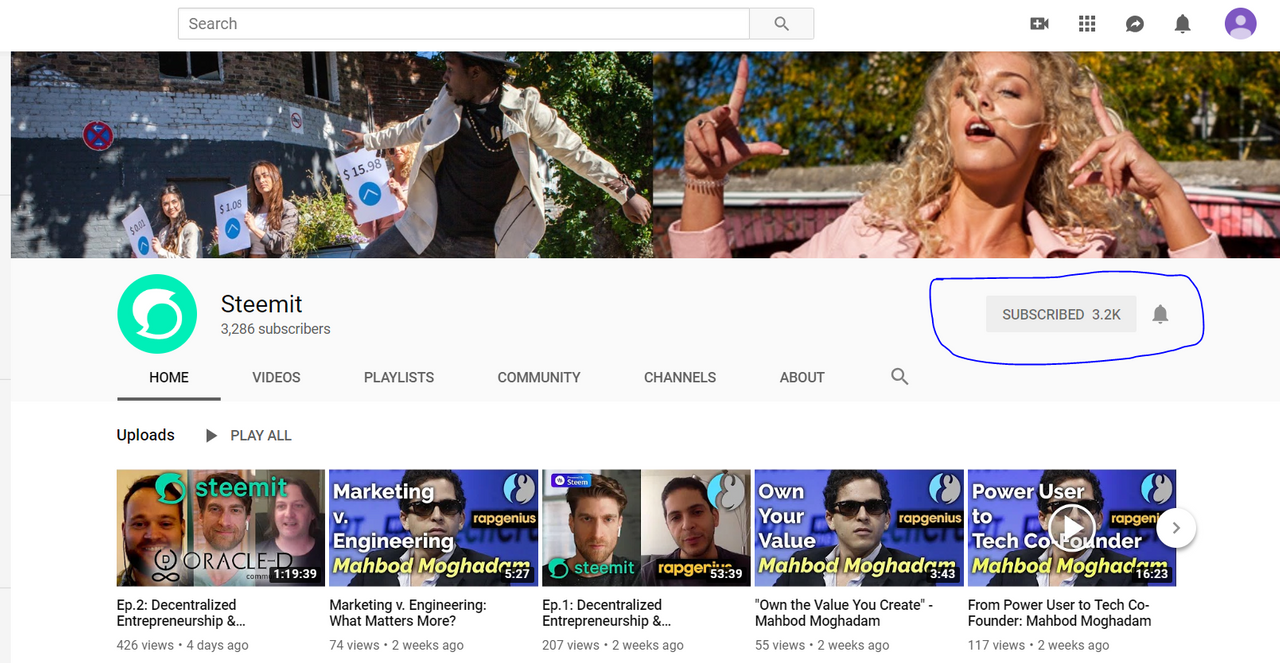Open the YouTube apps grid icon
The image size is (1280, 663).
coord(1087,24)
